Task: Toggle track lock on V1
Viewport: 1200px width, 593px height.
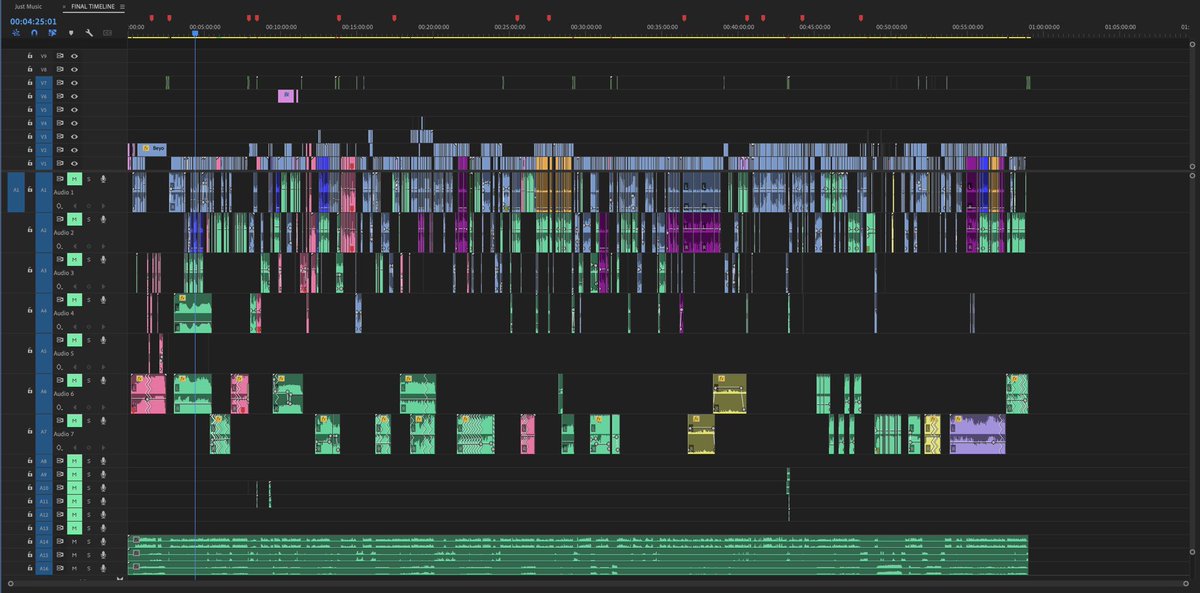Action: pyautogui.click(x=30, y=163)
